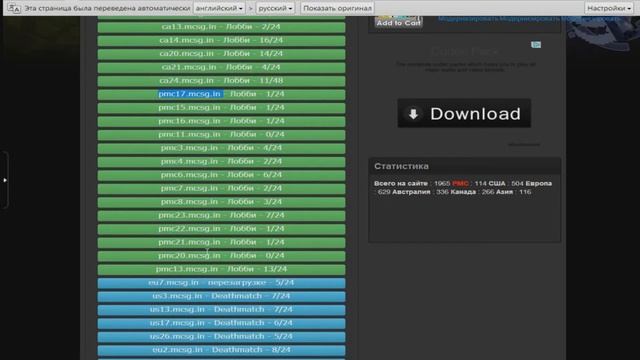
Task: Select the pmc7.mcsg.in Лобби 2/24 row
Action: coord(221,189)
